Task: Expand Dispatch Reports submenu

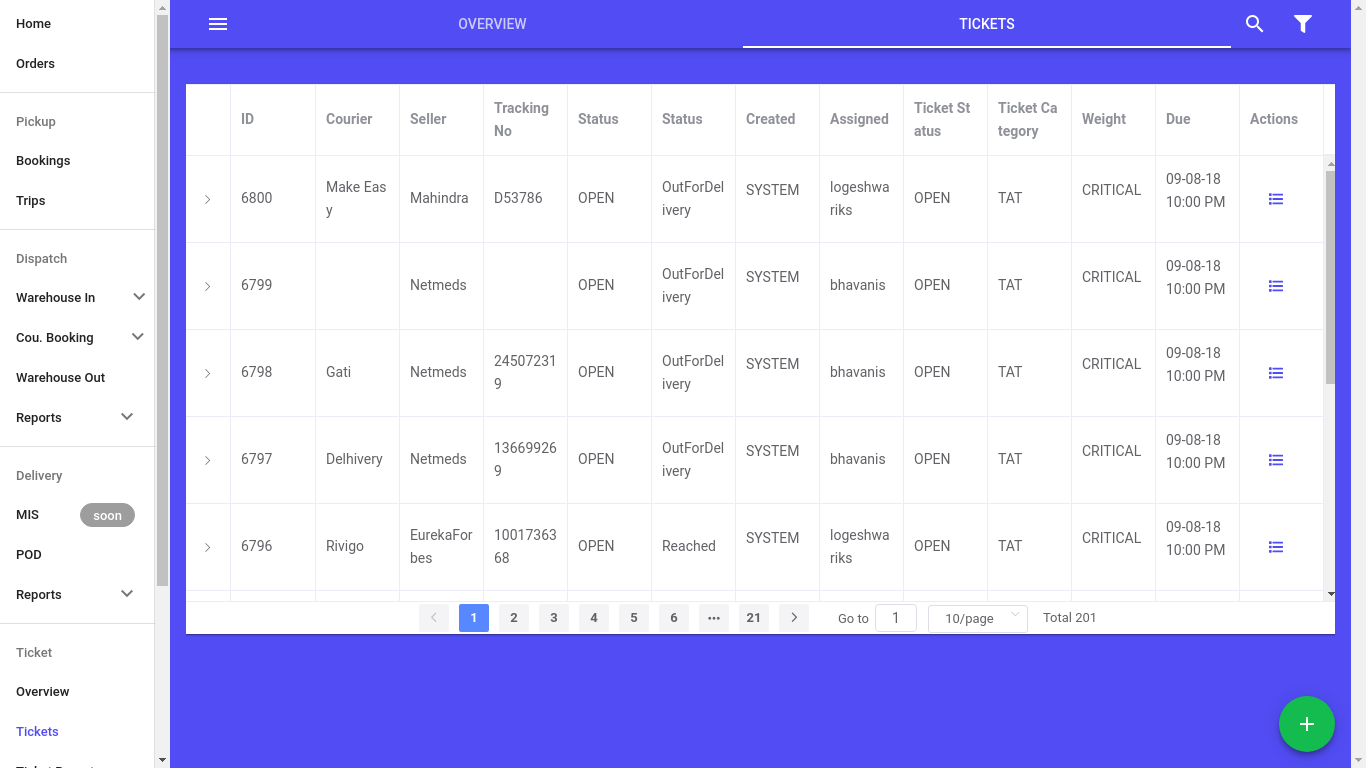Action: pyautogui.click(x=127, y=417)
